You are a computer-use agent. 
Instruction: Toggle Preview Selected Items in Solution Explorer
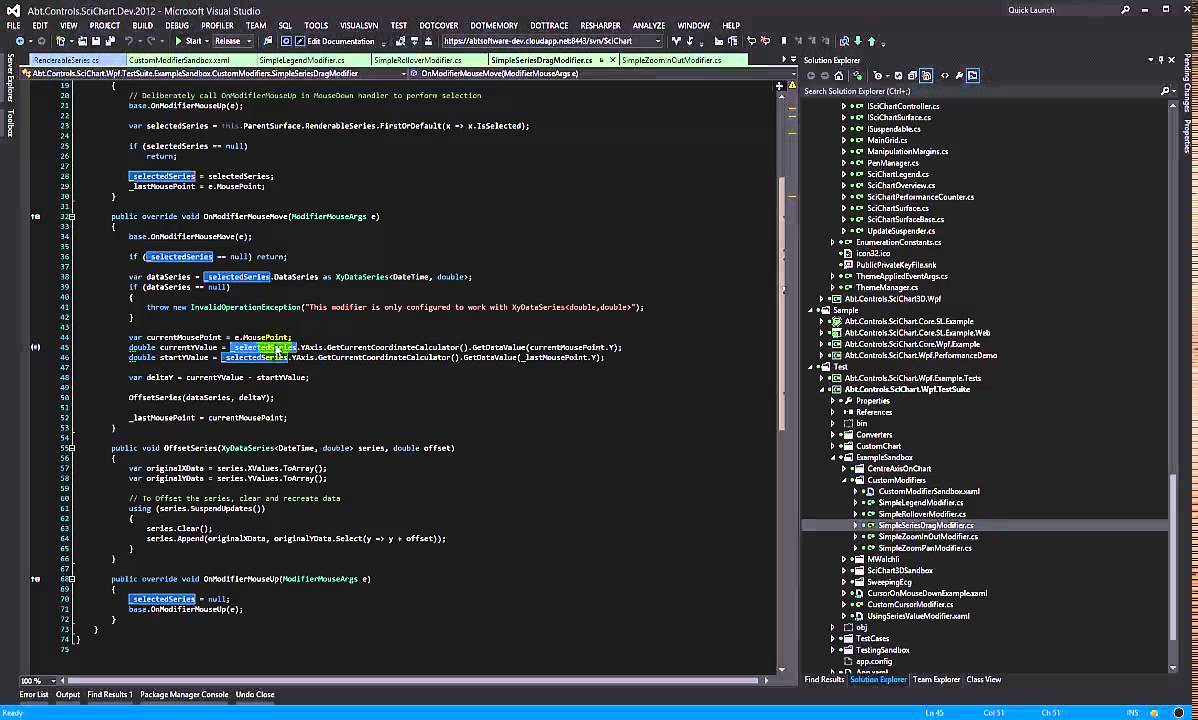tap(973, 76)
